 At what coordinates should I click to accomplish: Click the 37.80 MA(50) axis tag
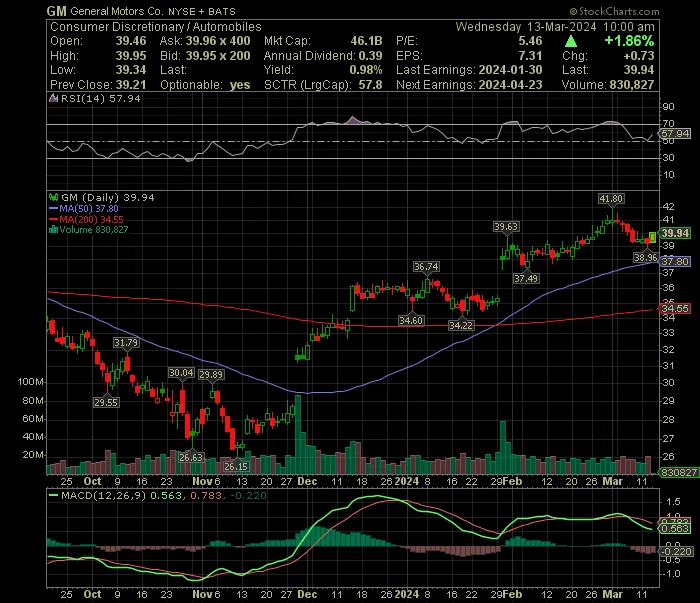(x=675, y=261)
